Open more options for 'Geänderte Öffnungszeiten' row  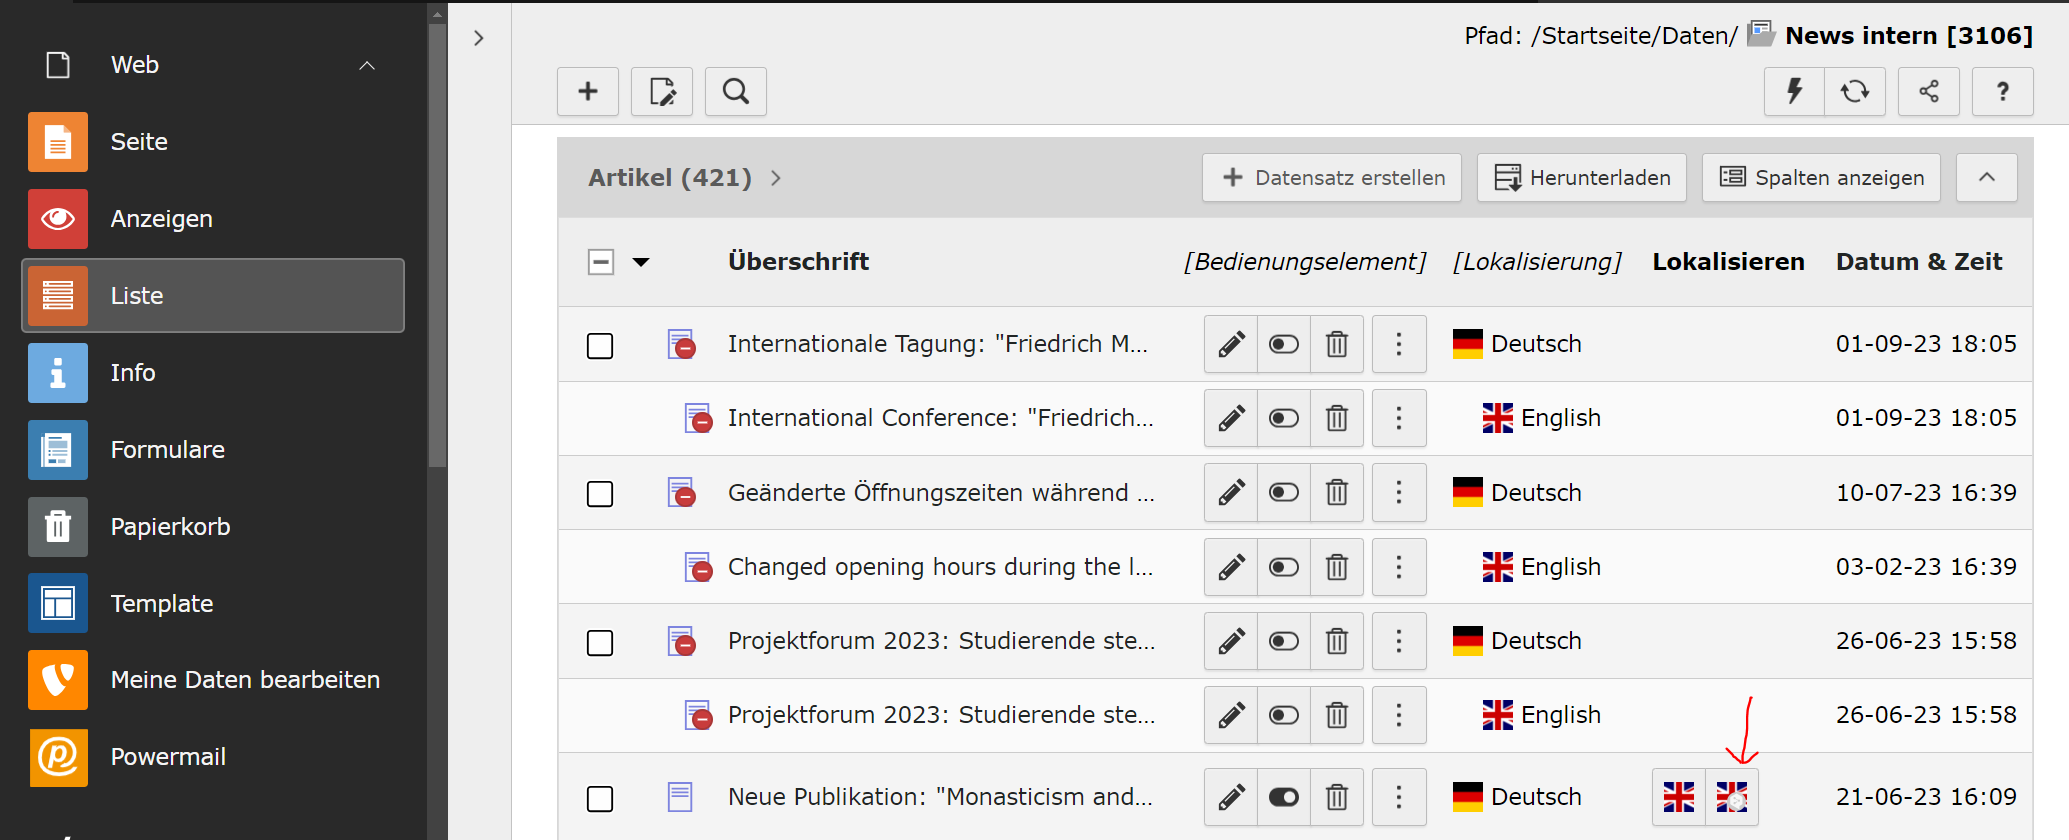(x=1398, y=493)
